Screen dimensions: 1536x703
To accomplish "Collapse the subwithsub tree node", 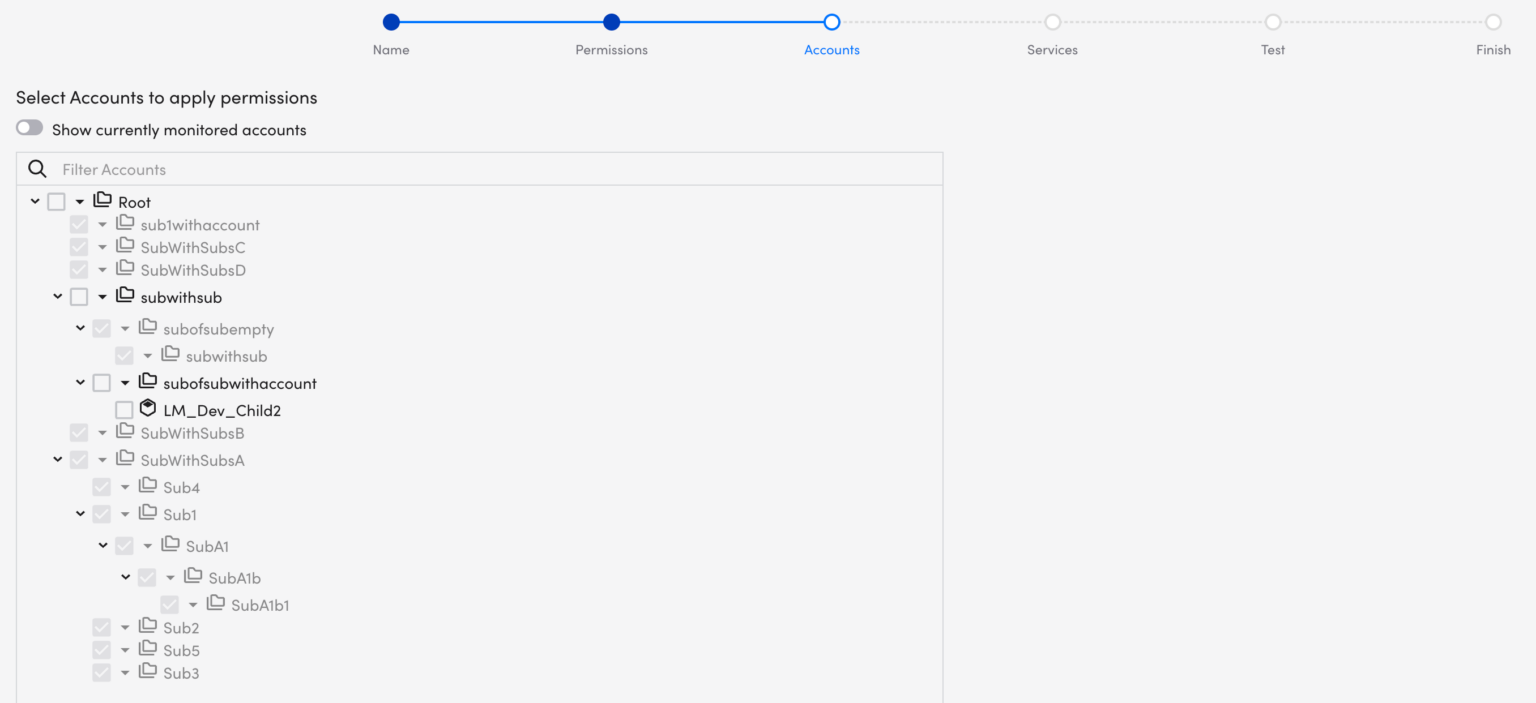I will (x=57, y=295).
